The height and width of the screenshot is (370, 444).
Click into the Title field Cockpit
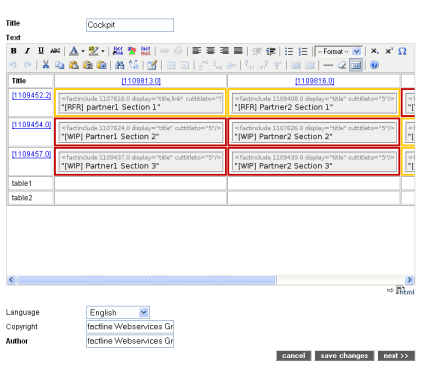[130, 25]
